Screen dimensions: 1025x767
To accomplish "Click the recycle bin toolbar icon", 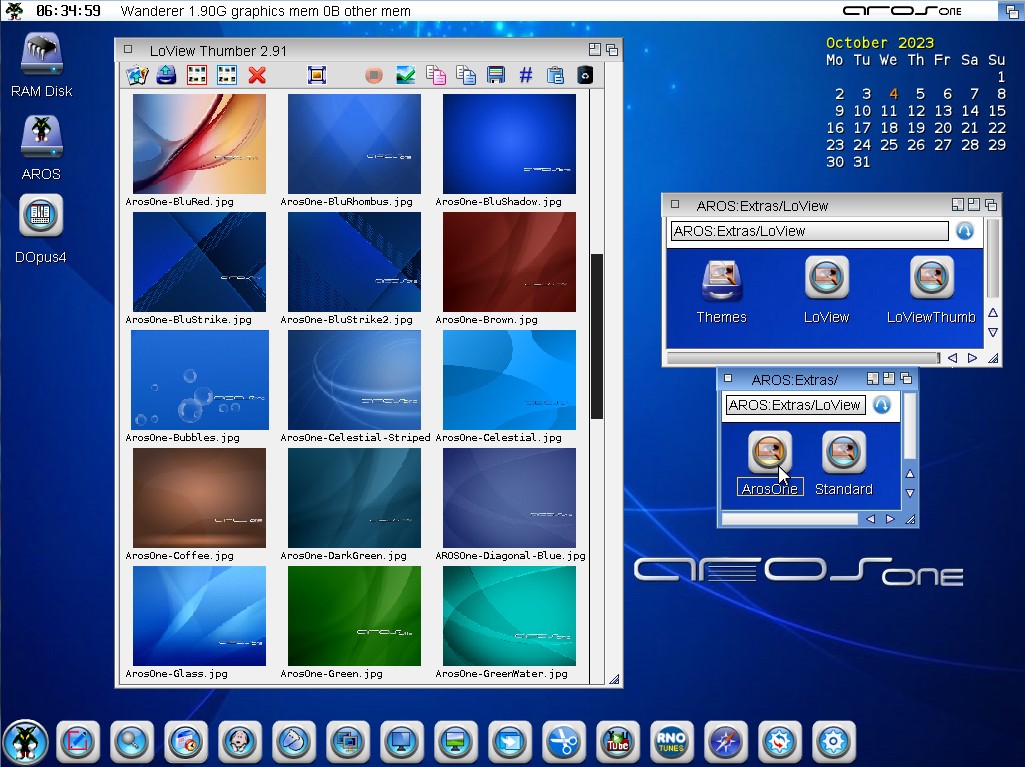I will 586,75.
